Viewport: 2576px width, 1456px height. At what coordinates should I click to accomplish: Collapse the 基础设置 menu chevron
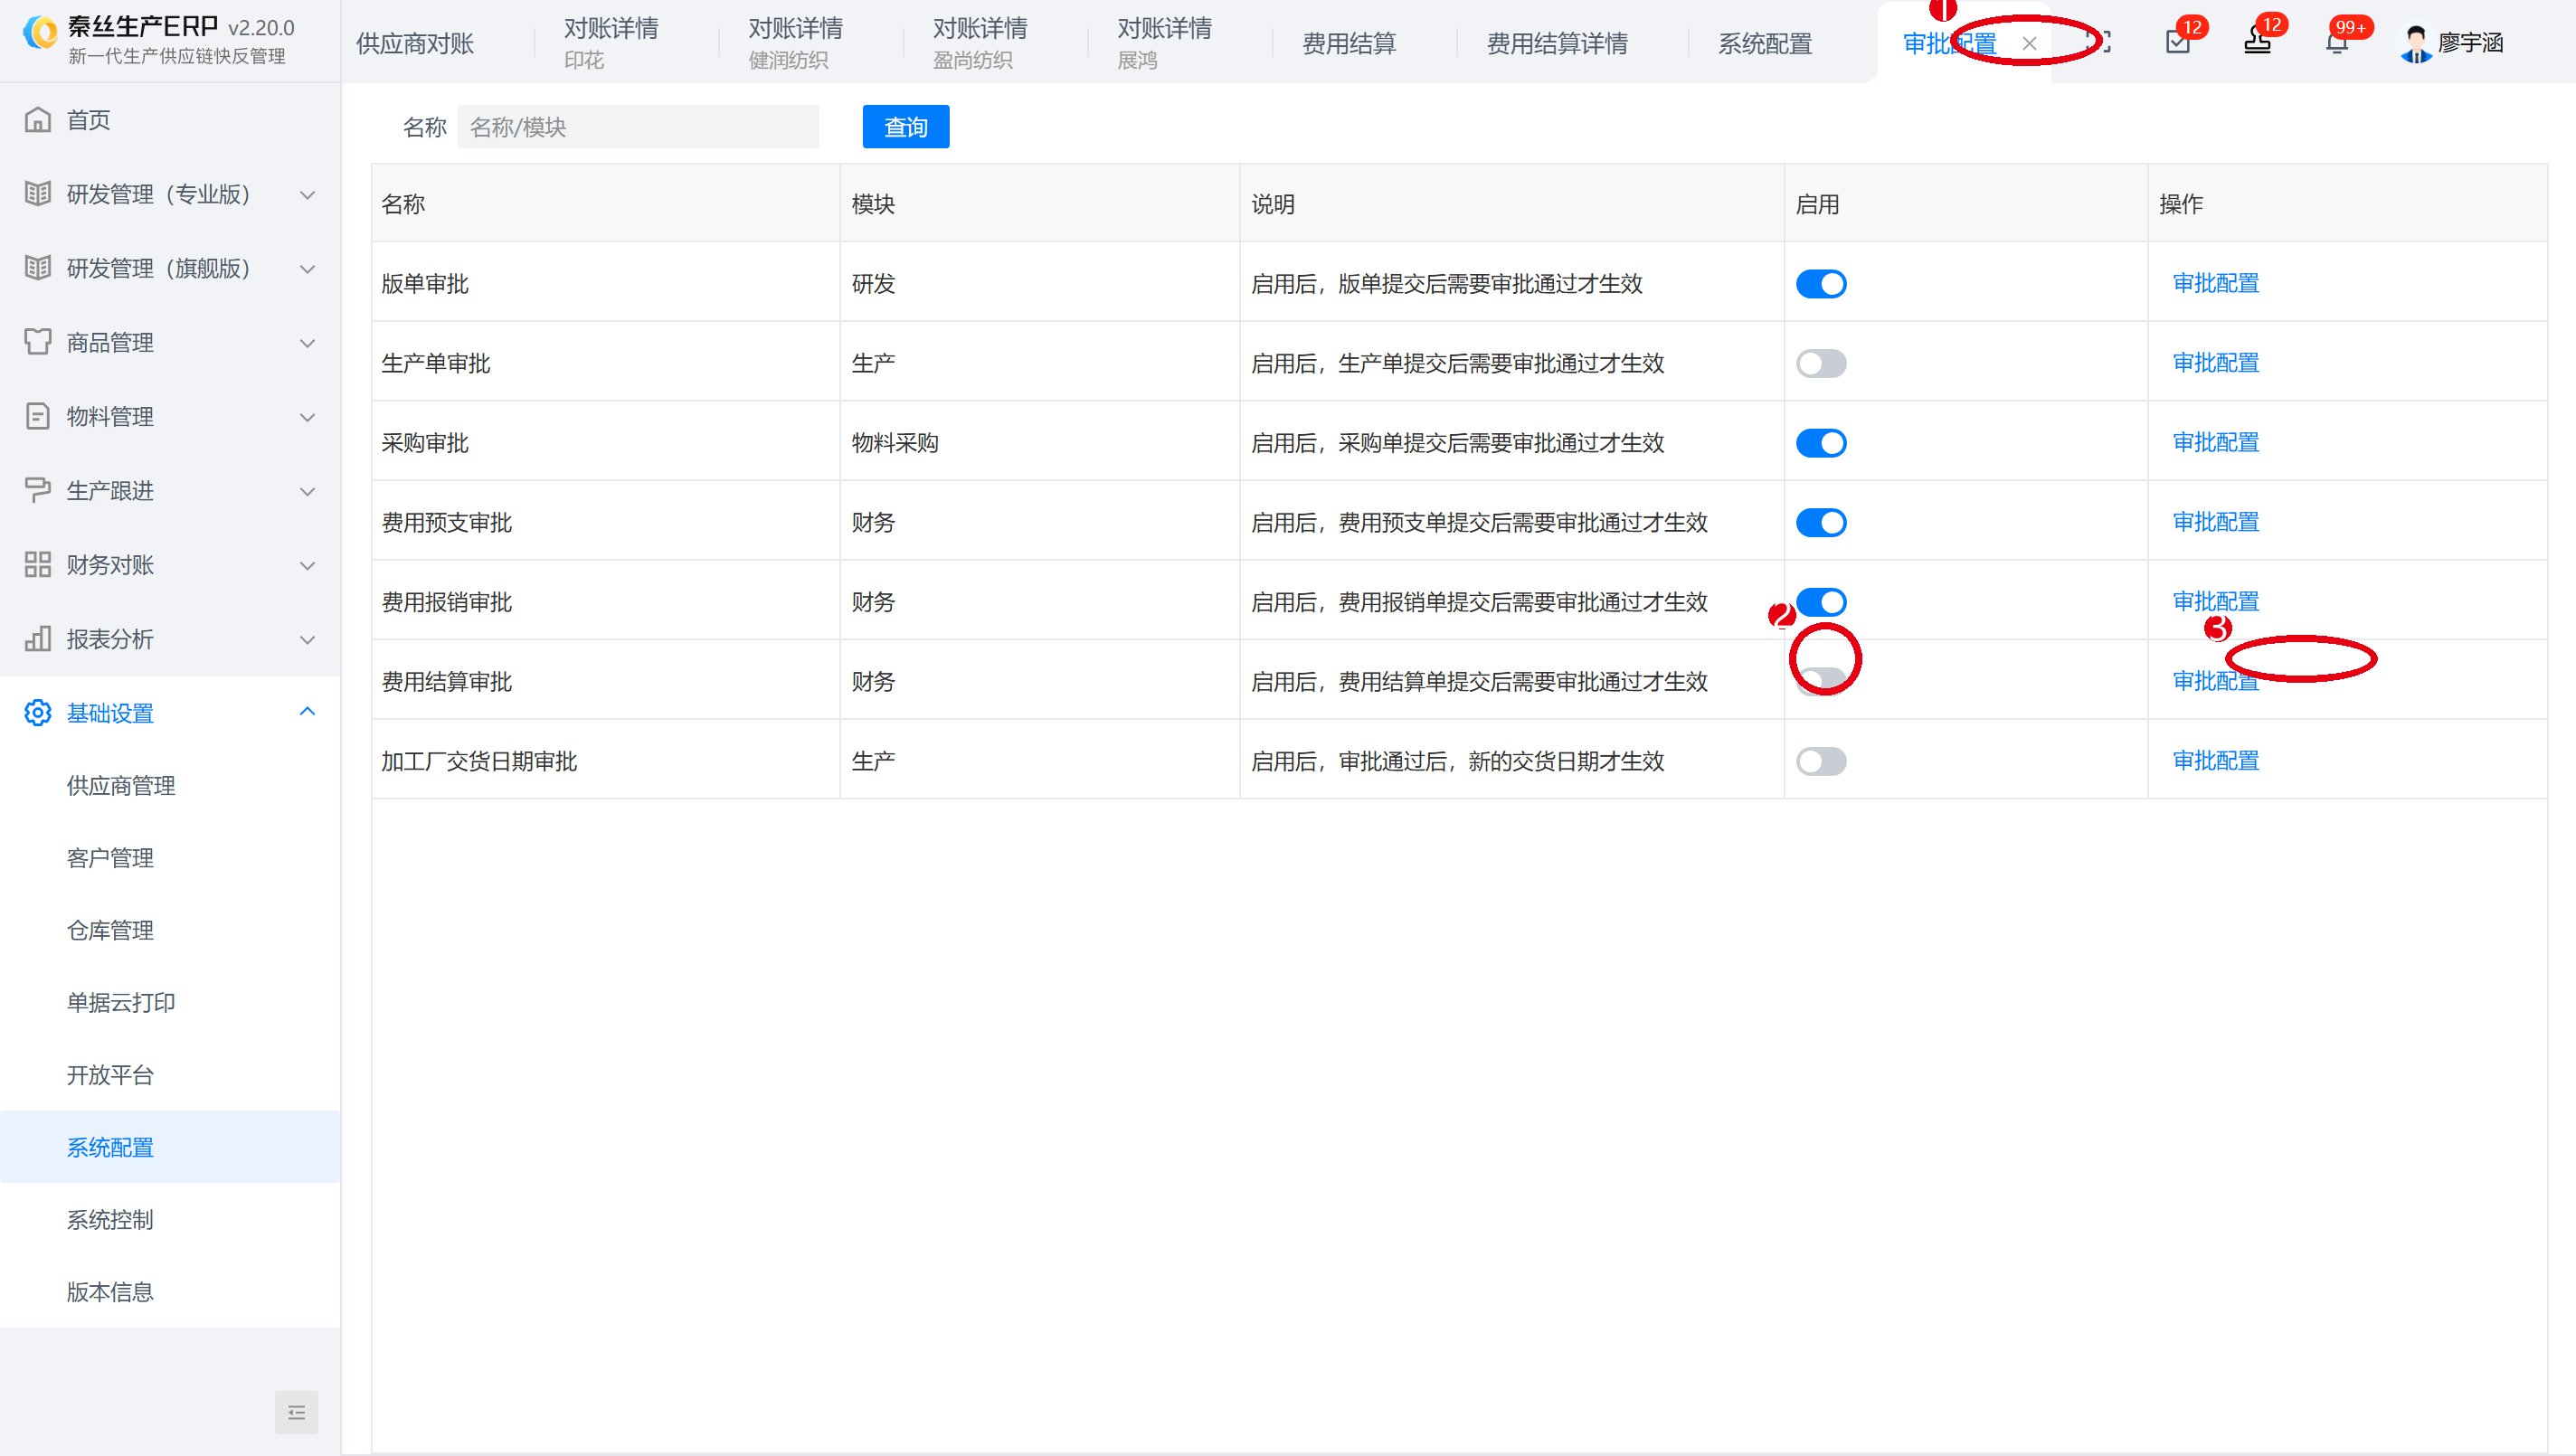pyautogui.click(x=308, y=711)
